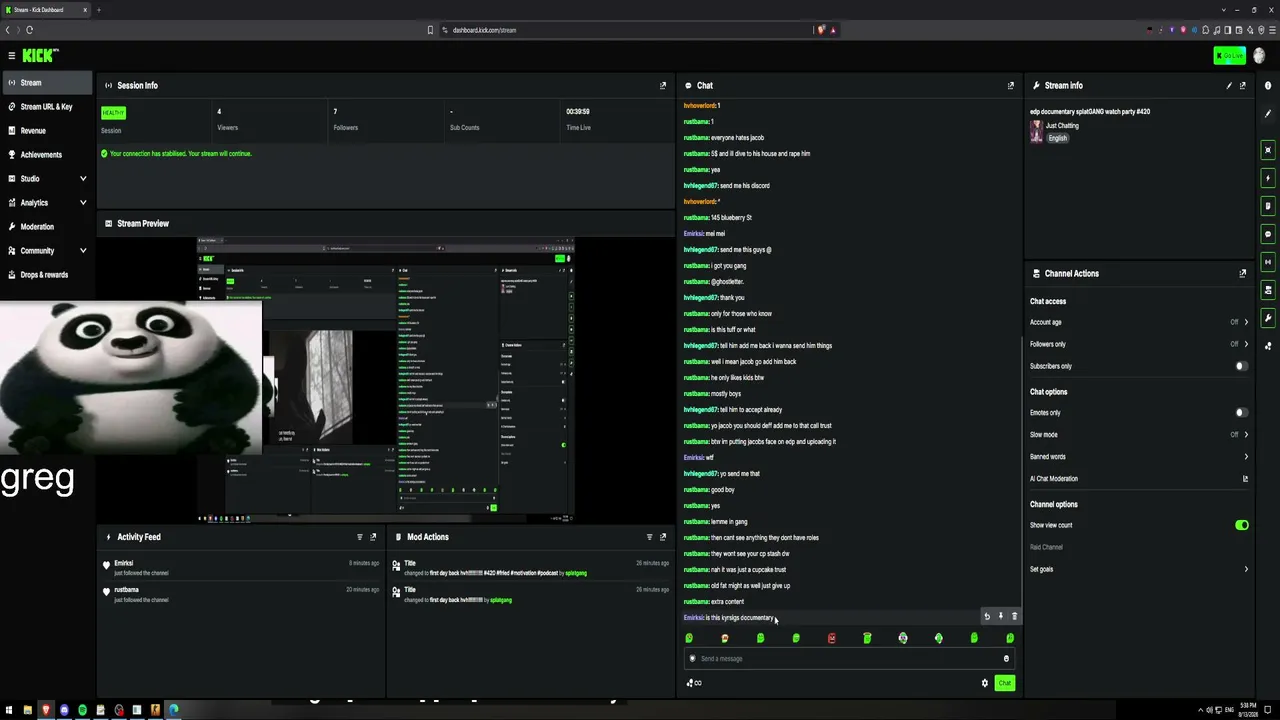The height and width of the screenshot is (720, 1280).
Task: Click the green Go Live button
Action: tap(1229, 55)
